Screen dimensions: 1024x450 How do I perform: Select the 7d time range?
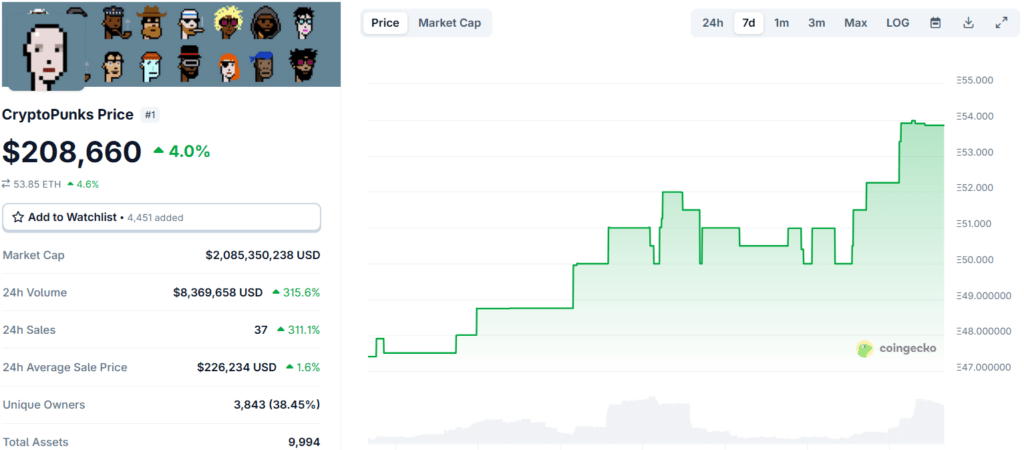pyautogui.click(x=747, y=23)
